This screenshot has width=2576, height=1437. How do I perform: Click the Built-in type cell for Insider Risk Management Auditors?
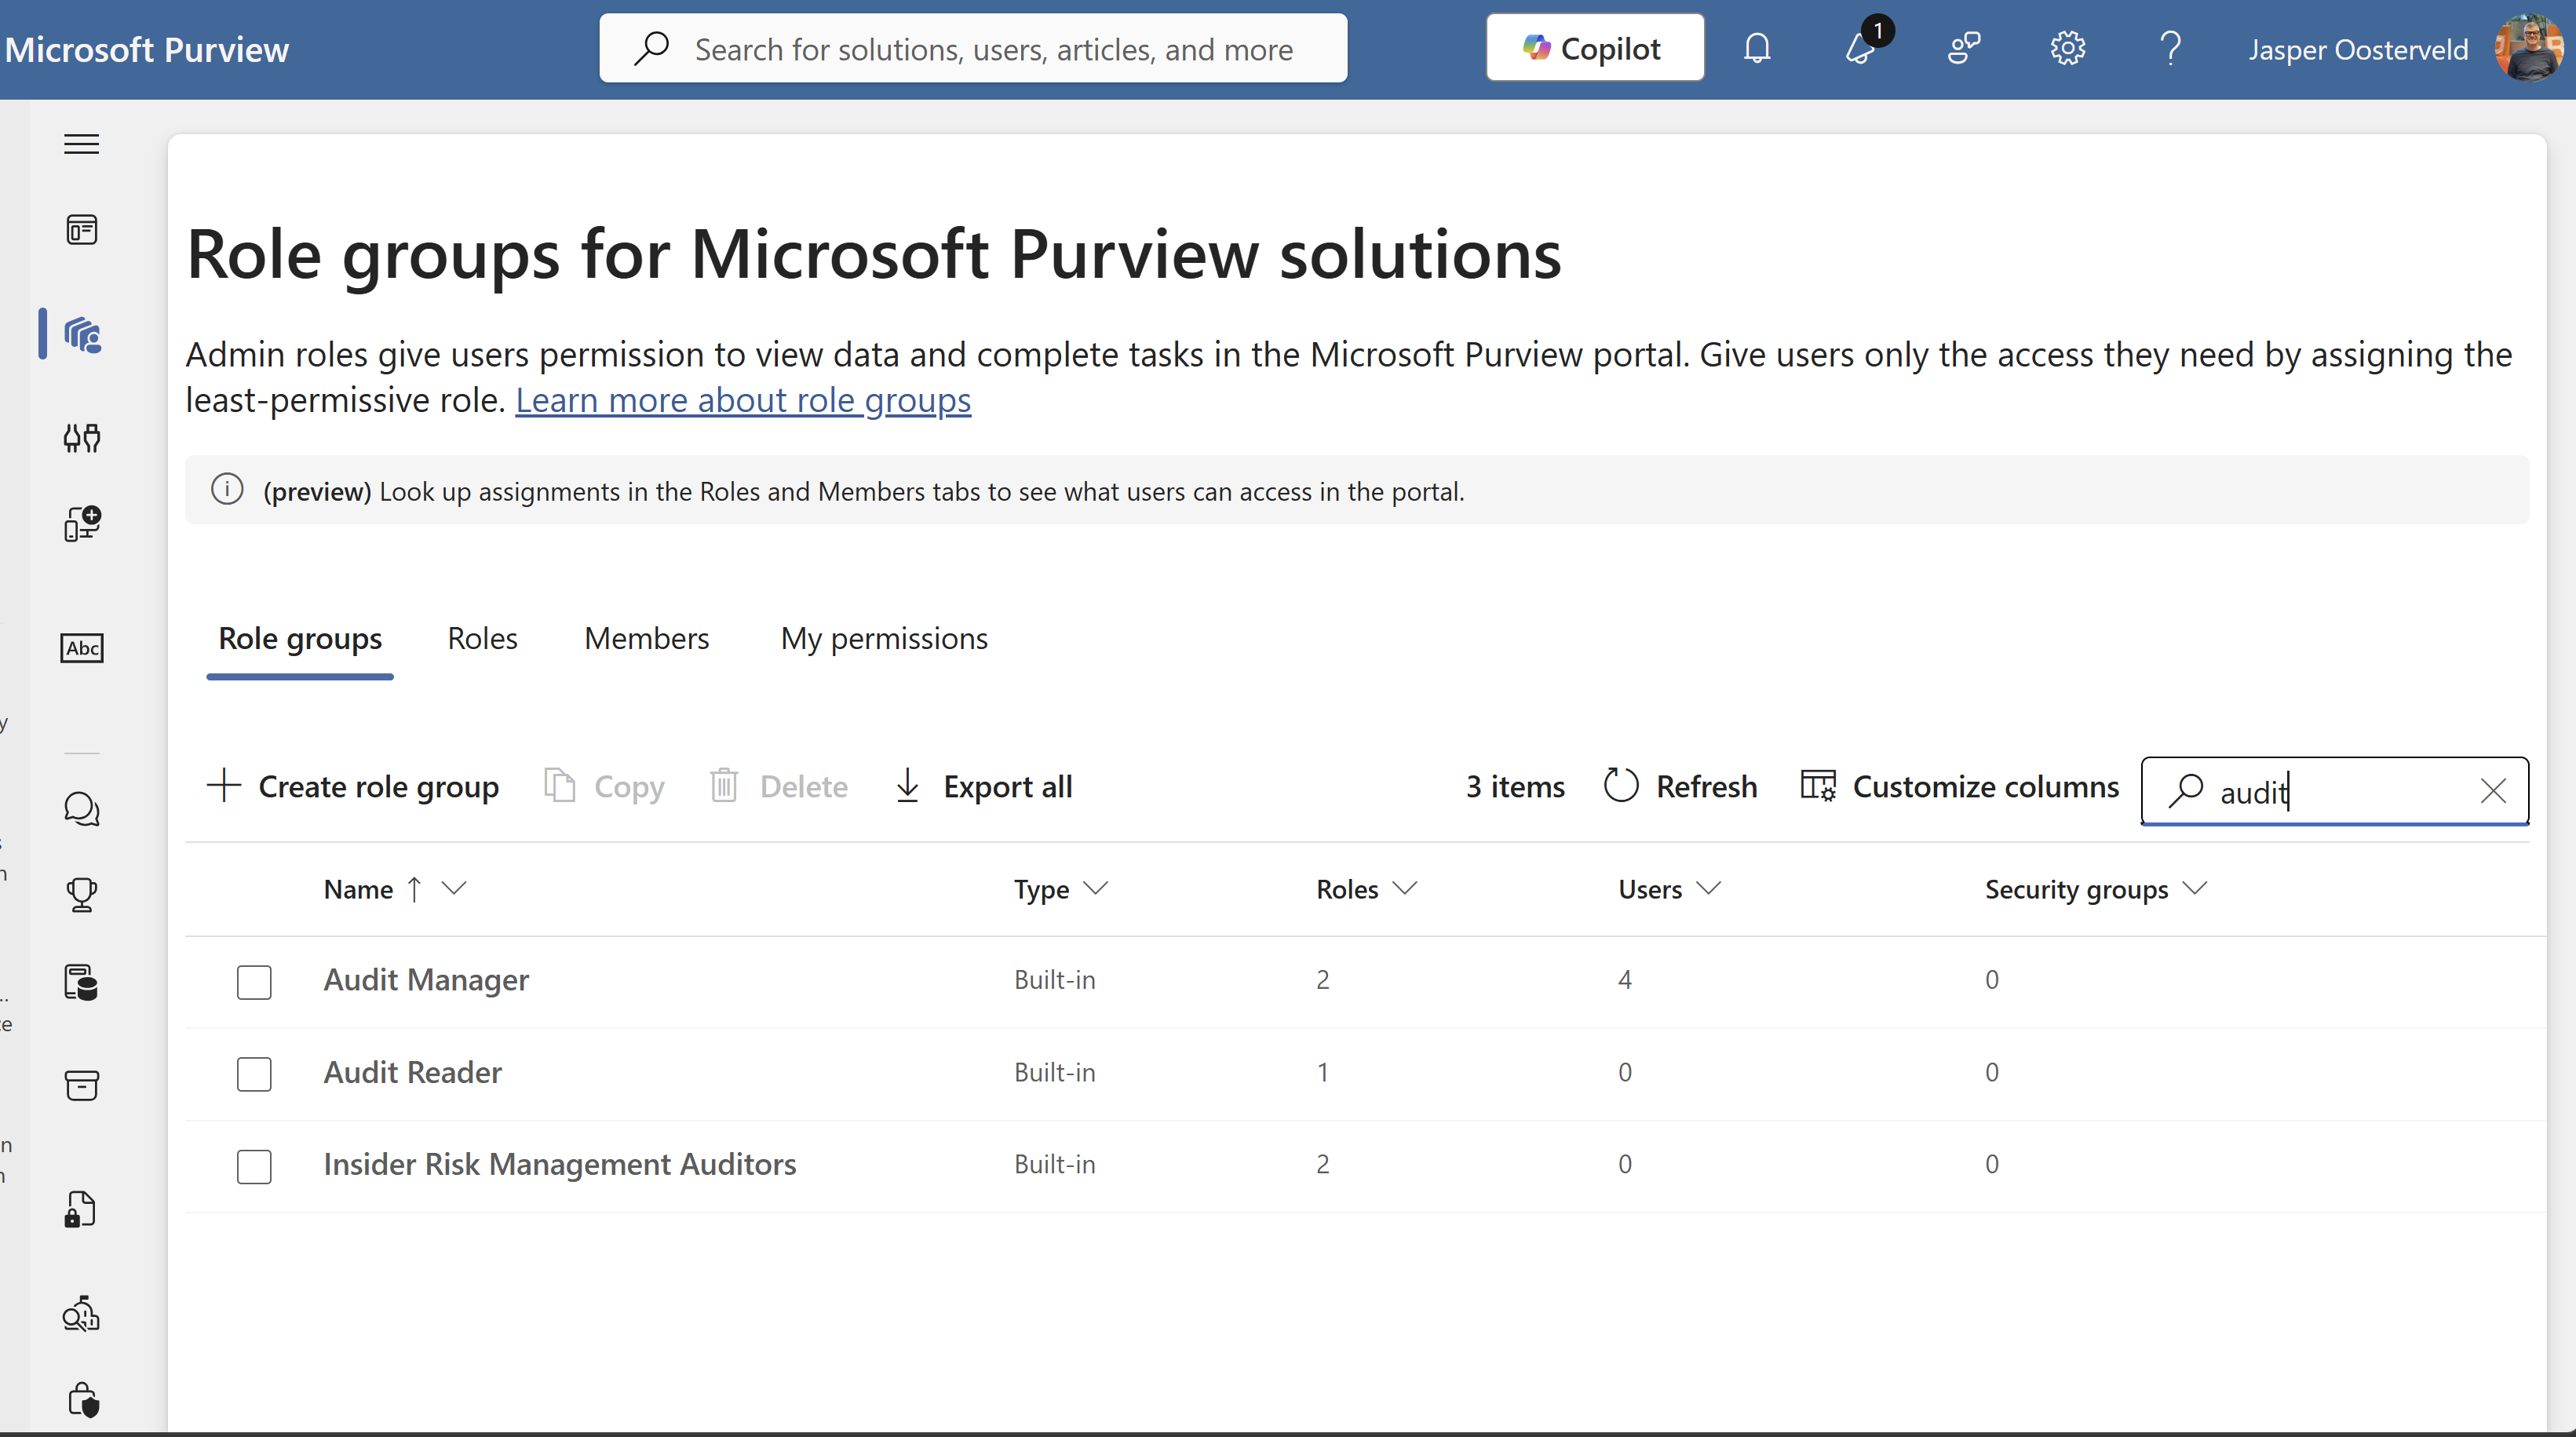(x=1055, y=1164)
